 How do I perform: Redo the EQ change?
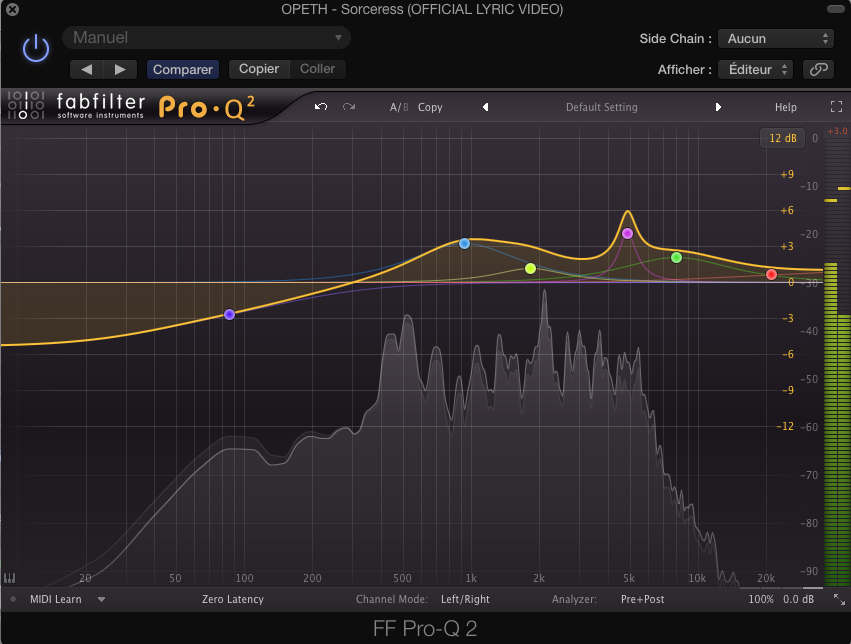tap(349, 107)
